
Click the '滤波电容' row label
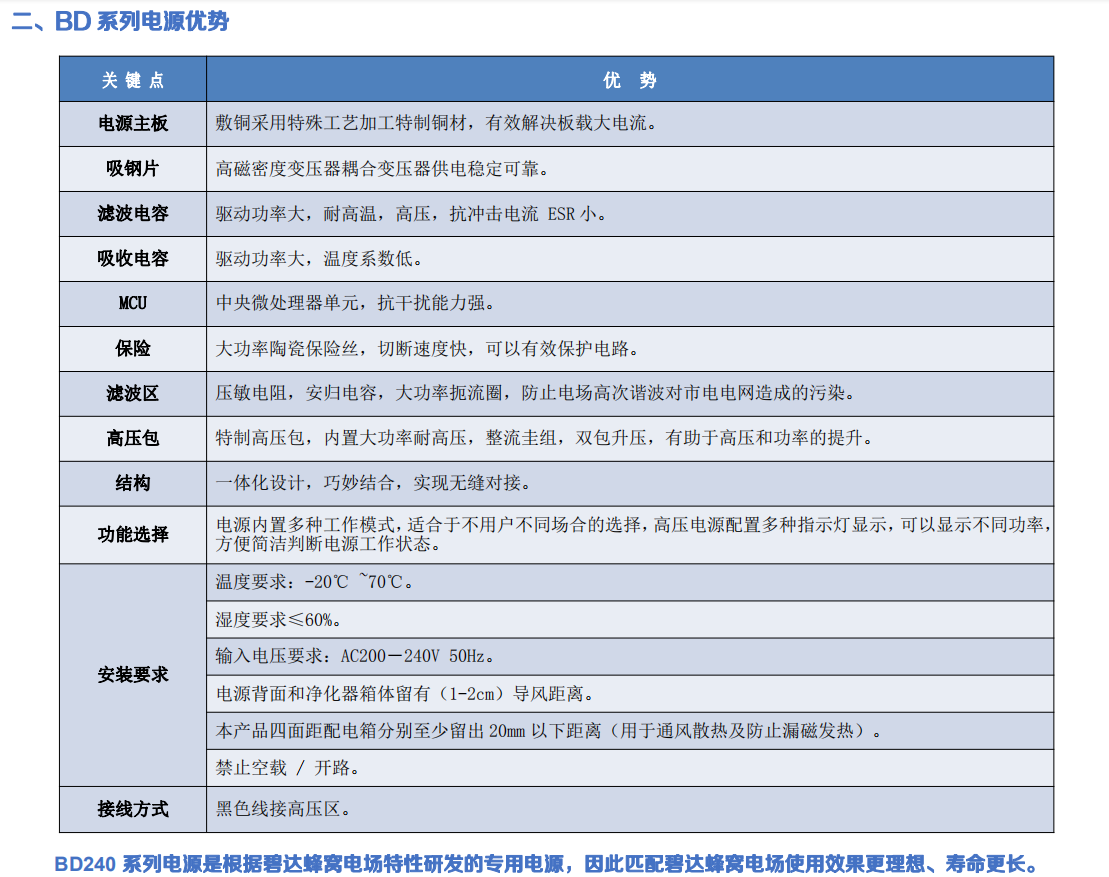click(133, 214)
